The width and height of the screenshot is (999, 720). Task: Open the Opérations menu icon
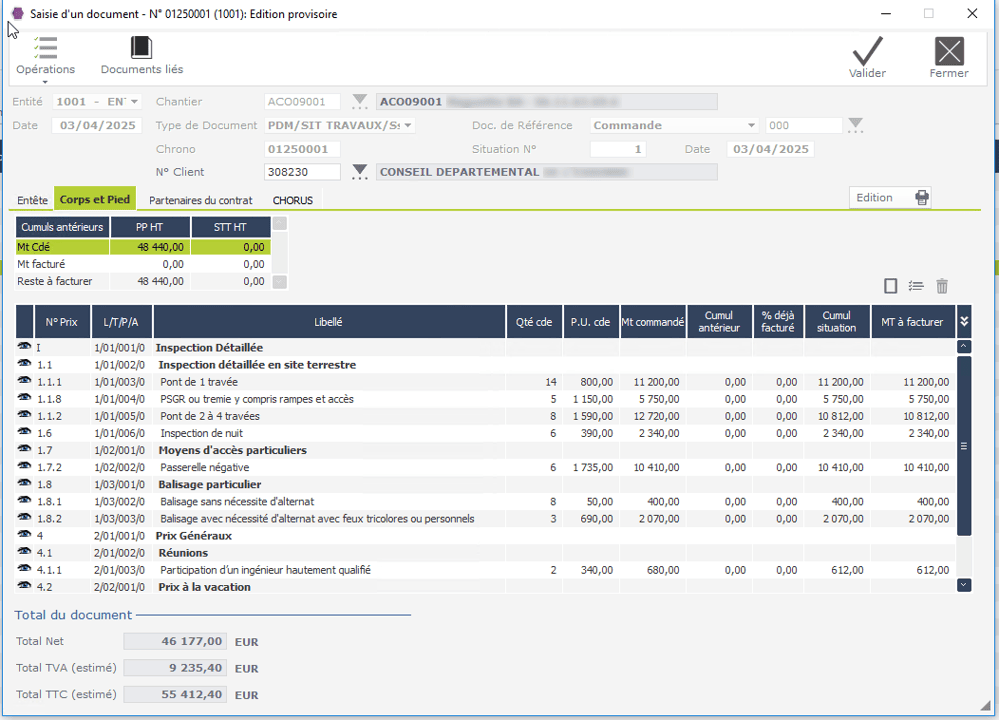(x=45, y=46)
